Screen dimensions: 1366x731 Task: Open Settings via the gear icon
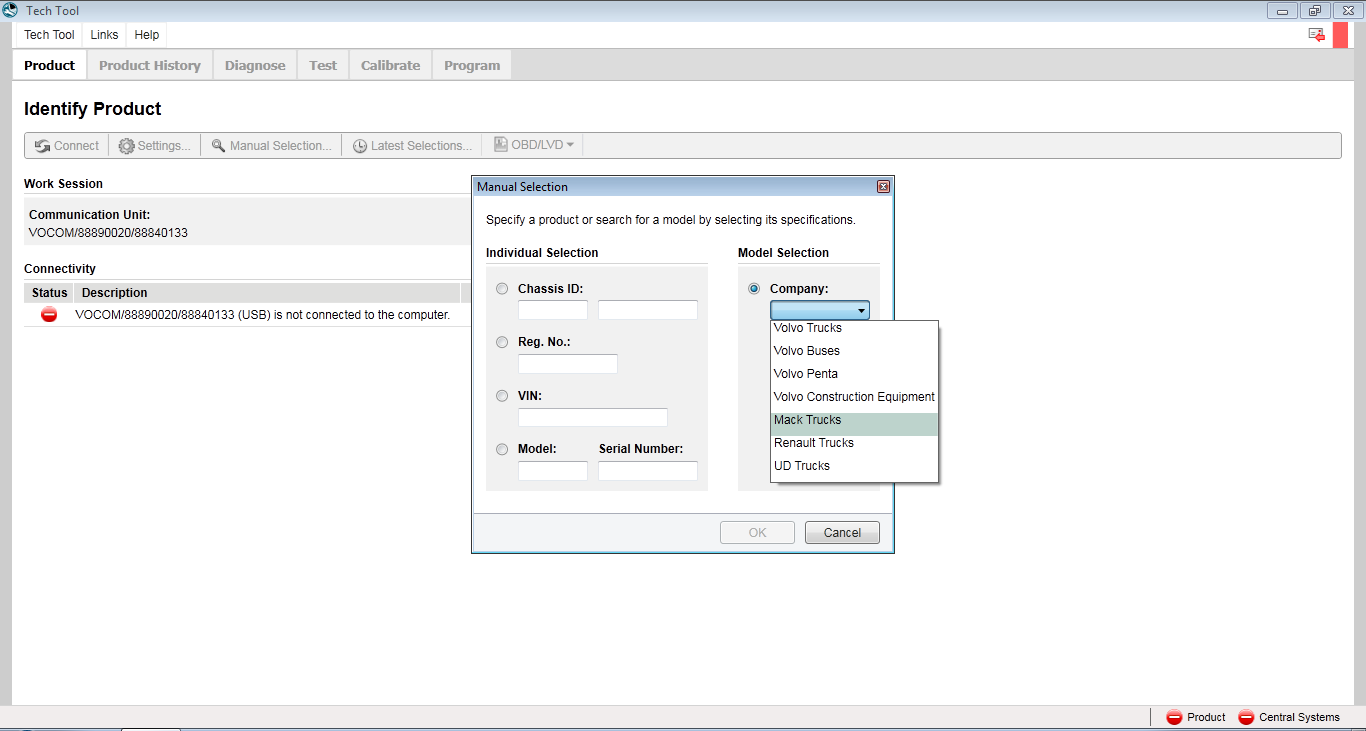[x=126, y=146]
